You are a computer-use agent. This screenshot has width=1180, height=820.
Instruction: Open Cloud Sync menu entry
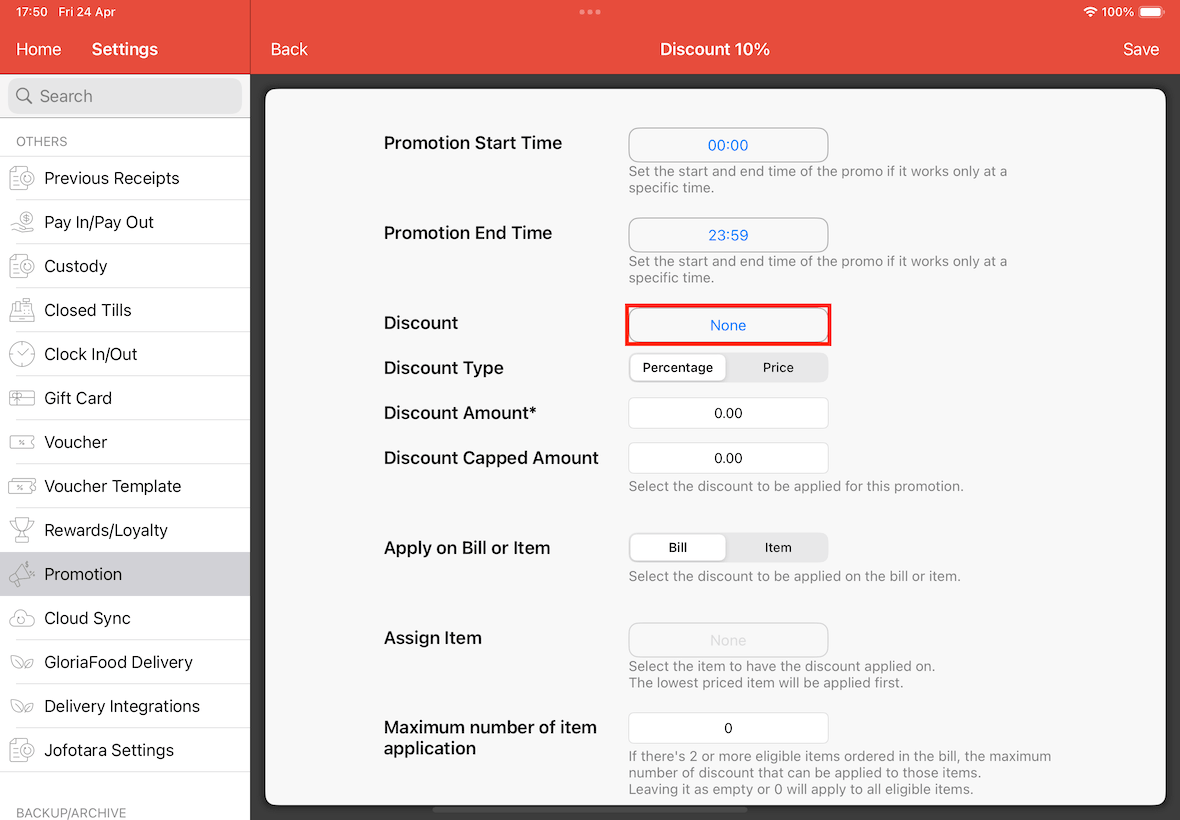[125, 618]
